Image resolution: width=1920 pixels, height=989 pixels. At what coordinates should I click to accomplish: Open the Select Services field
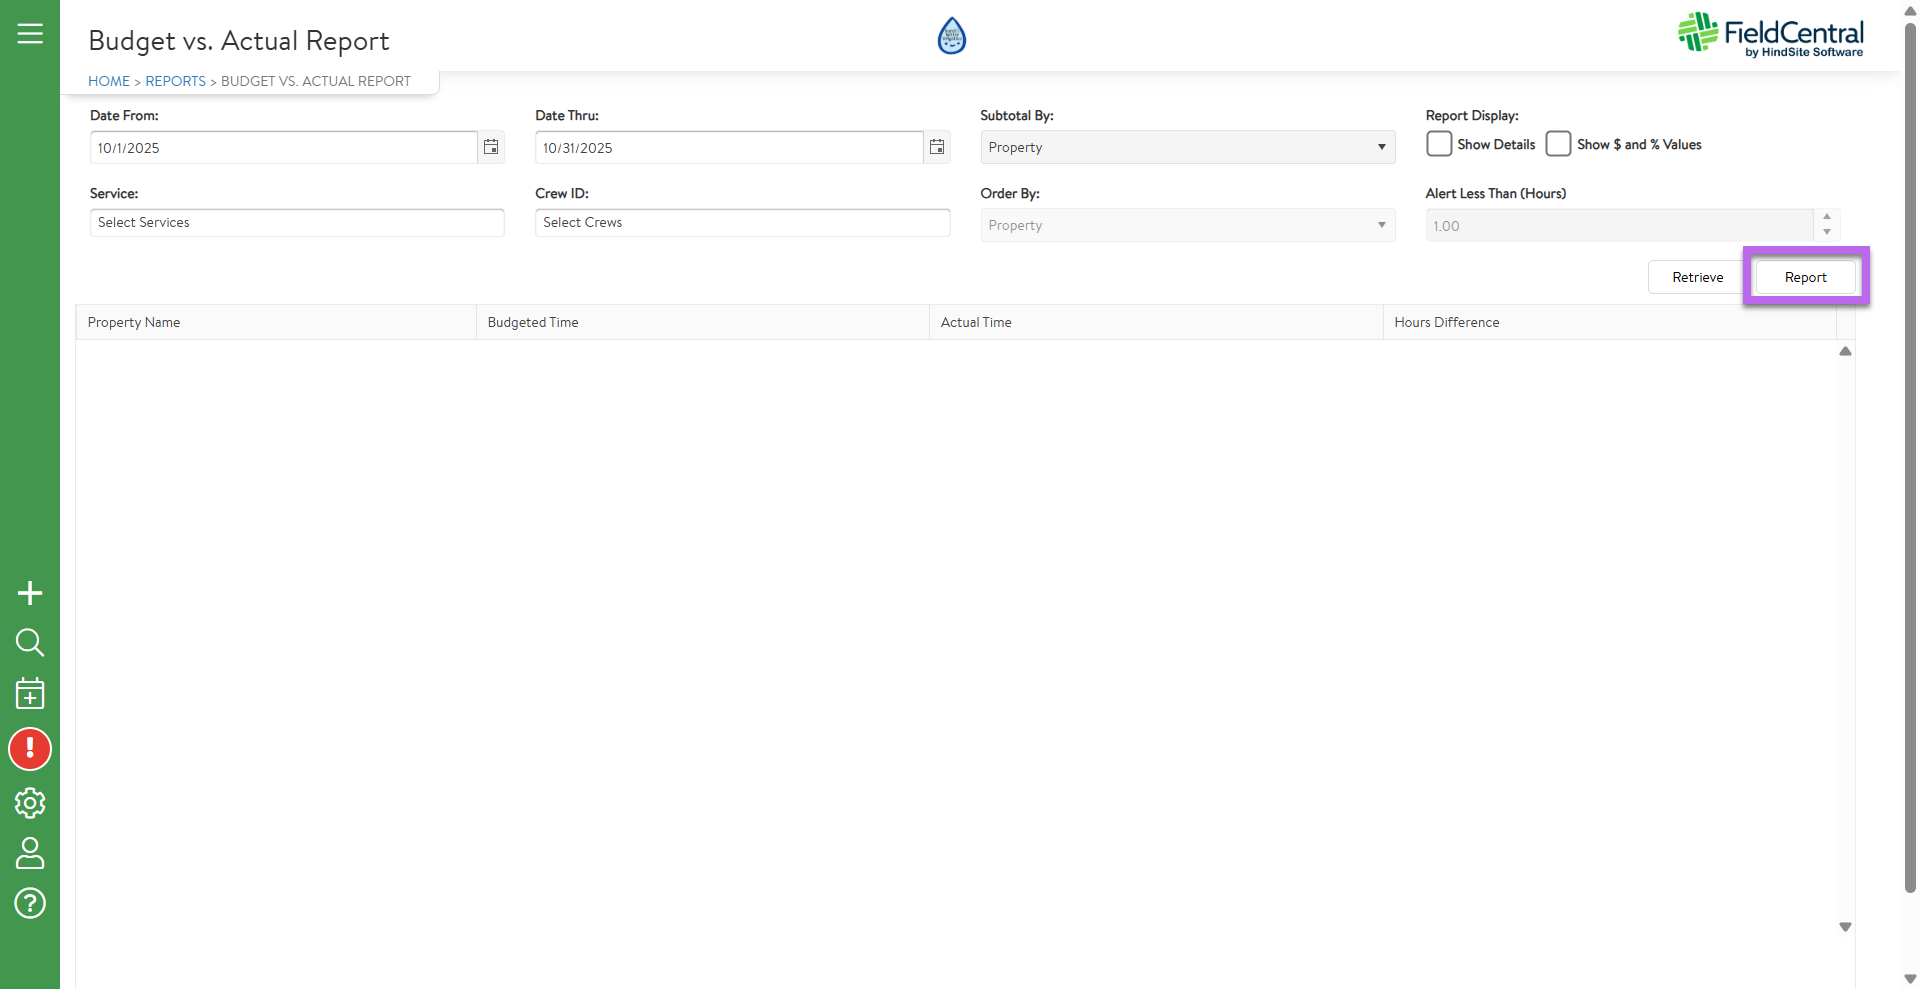tap(297, 222)
